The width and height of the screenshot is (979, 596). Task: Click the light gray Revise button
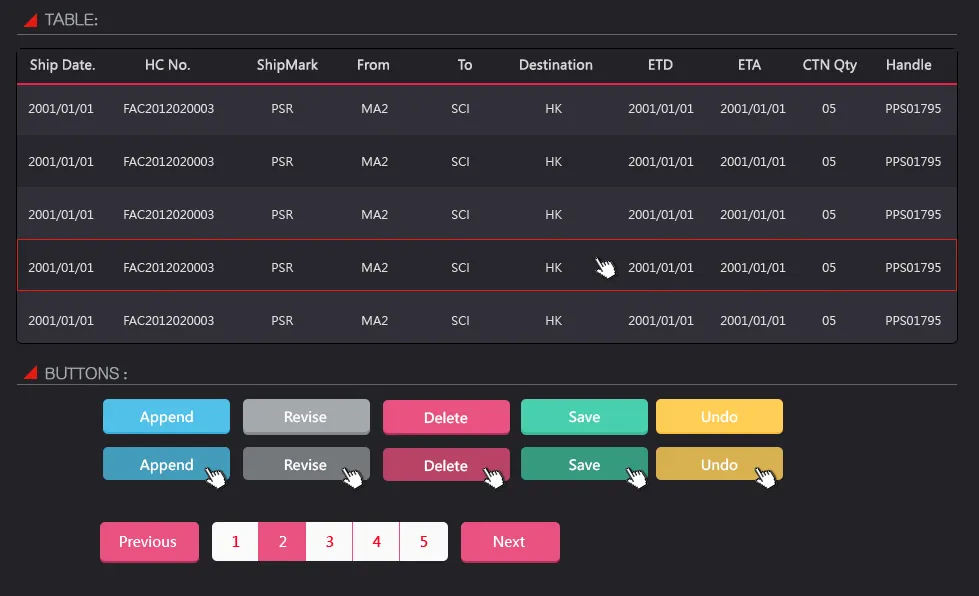tap(306, 416)
